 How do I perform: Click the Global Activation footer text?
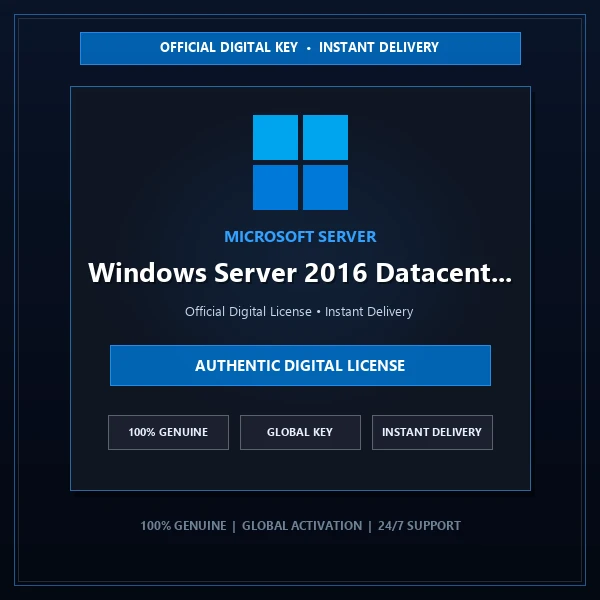tap(302, 526)
